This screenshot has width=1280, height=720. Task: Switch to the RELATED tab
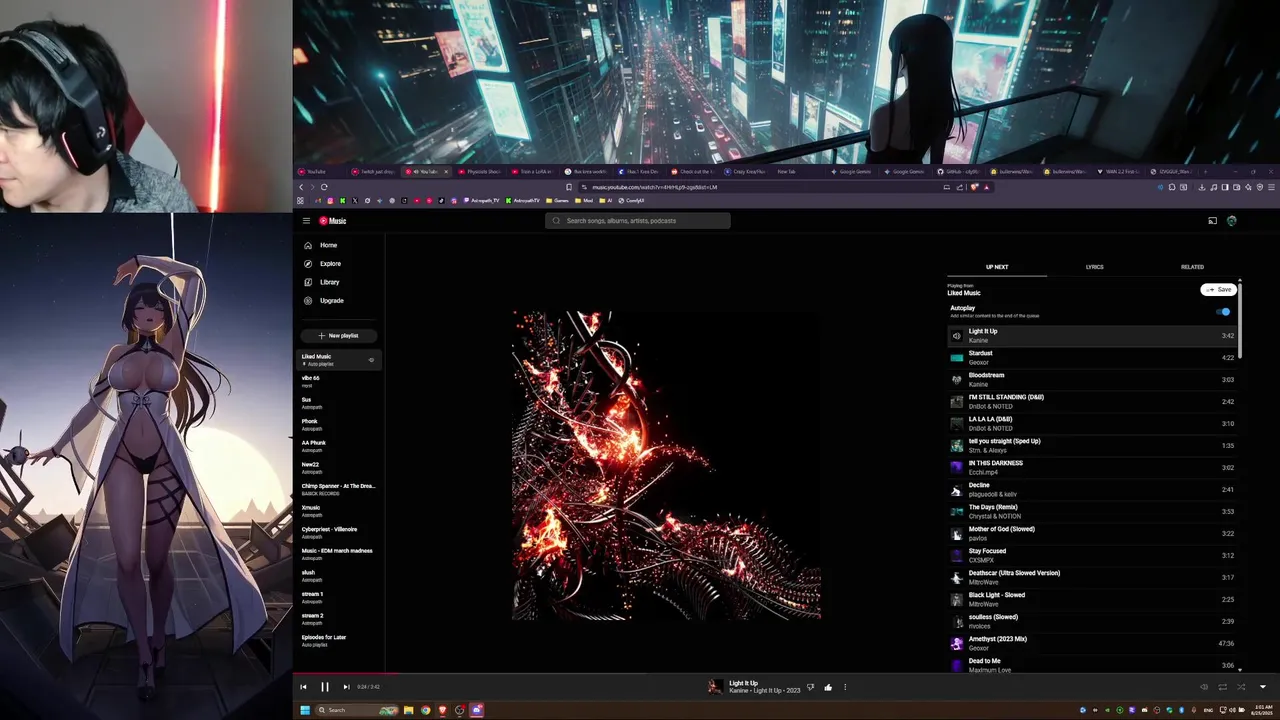[x=1192, y=267]
